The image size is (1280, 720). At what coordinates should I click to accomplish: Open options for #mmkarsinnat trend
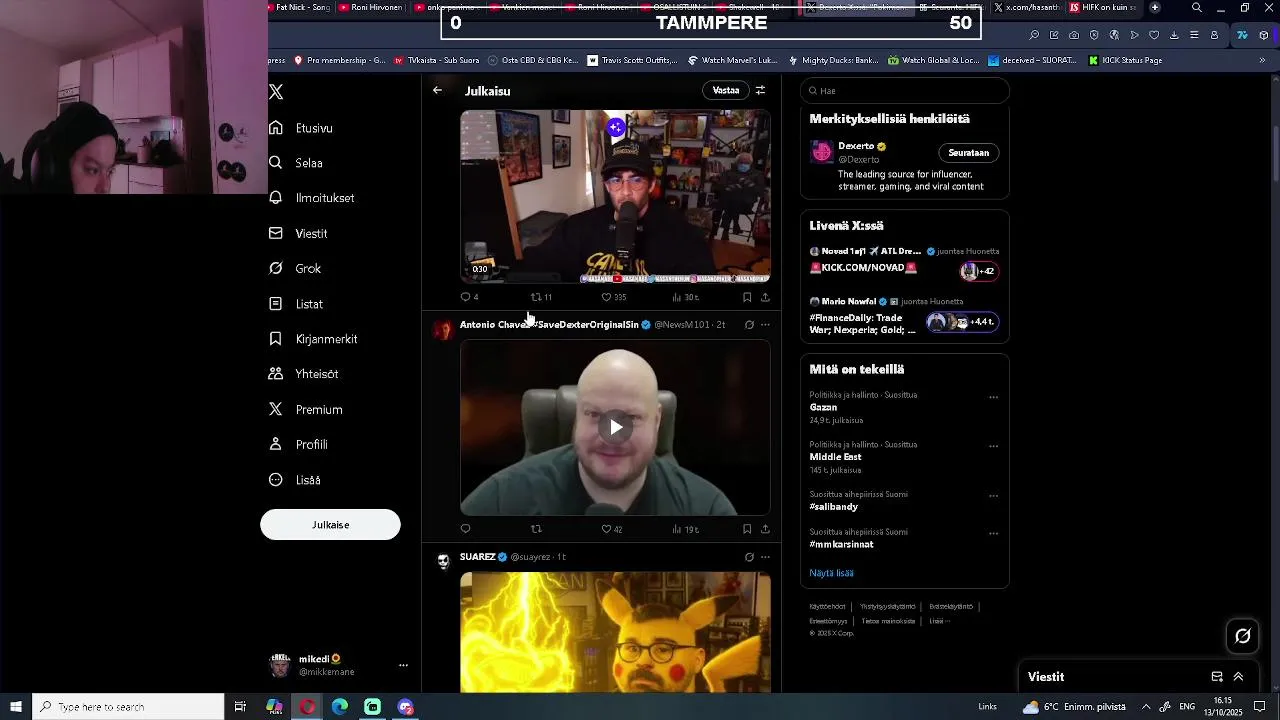[993, 534]
